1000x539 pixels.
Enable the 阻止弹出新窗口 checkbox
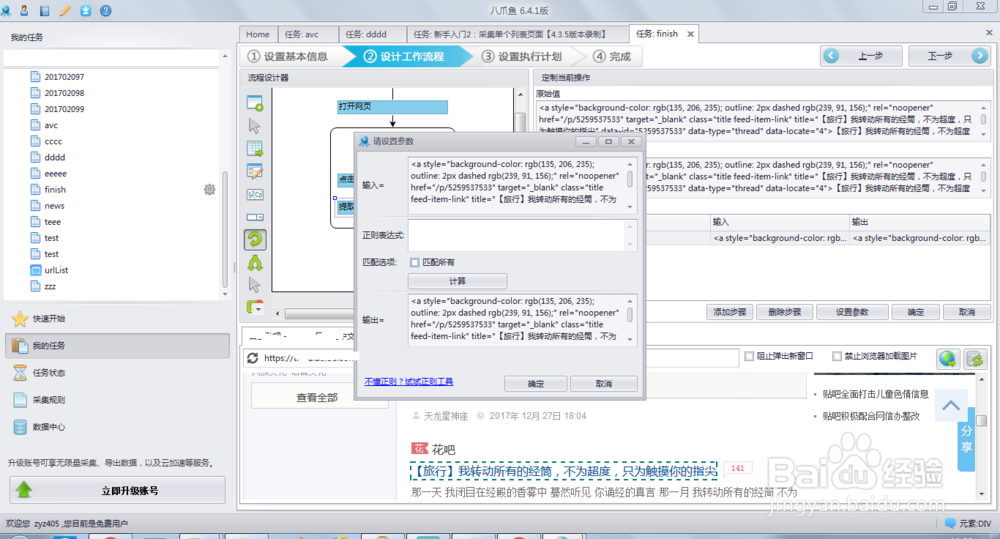tap(749, 356)
